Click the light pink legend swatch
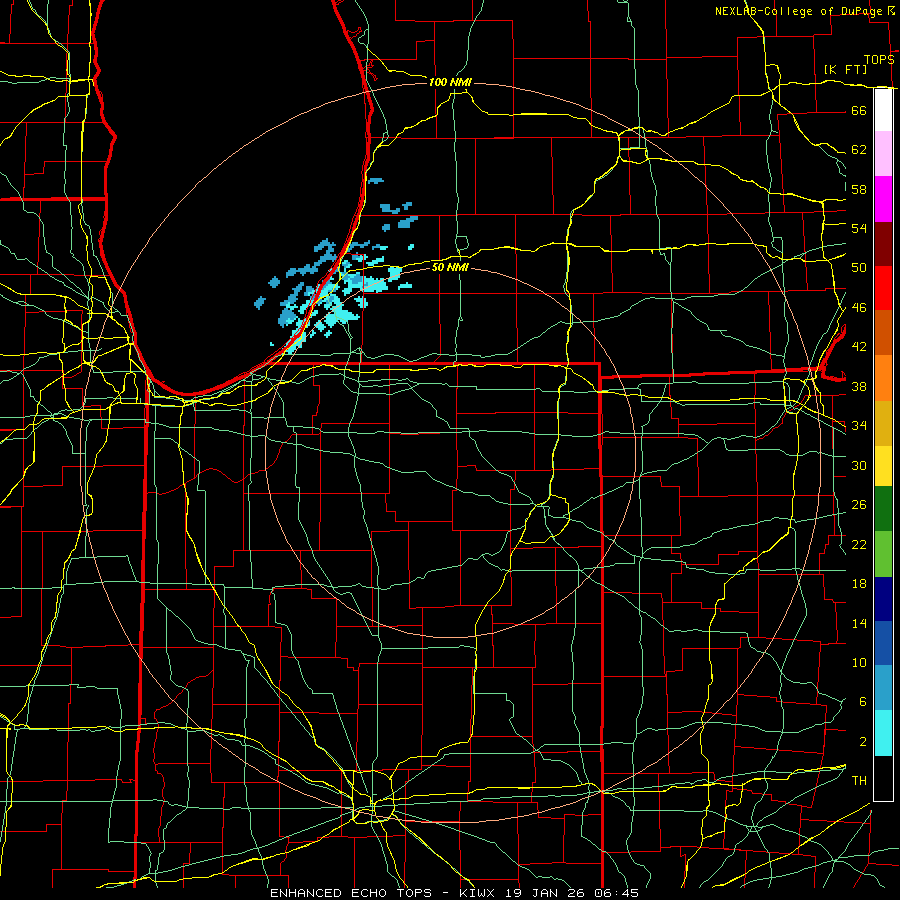 click(883, 154)
